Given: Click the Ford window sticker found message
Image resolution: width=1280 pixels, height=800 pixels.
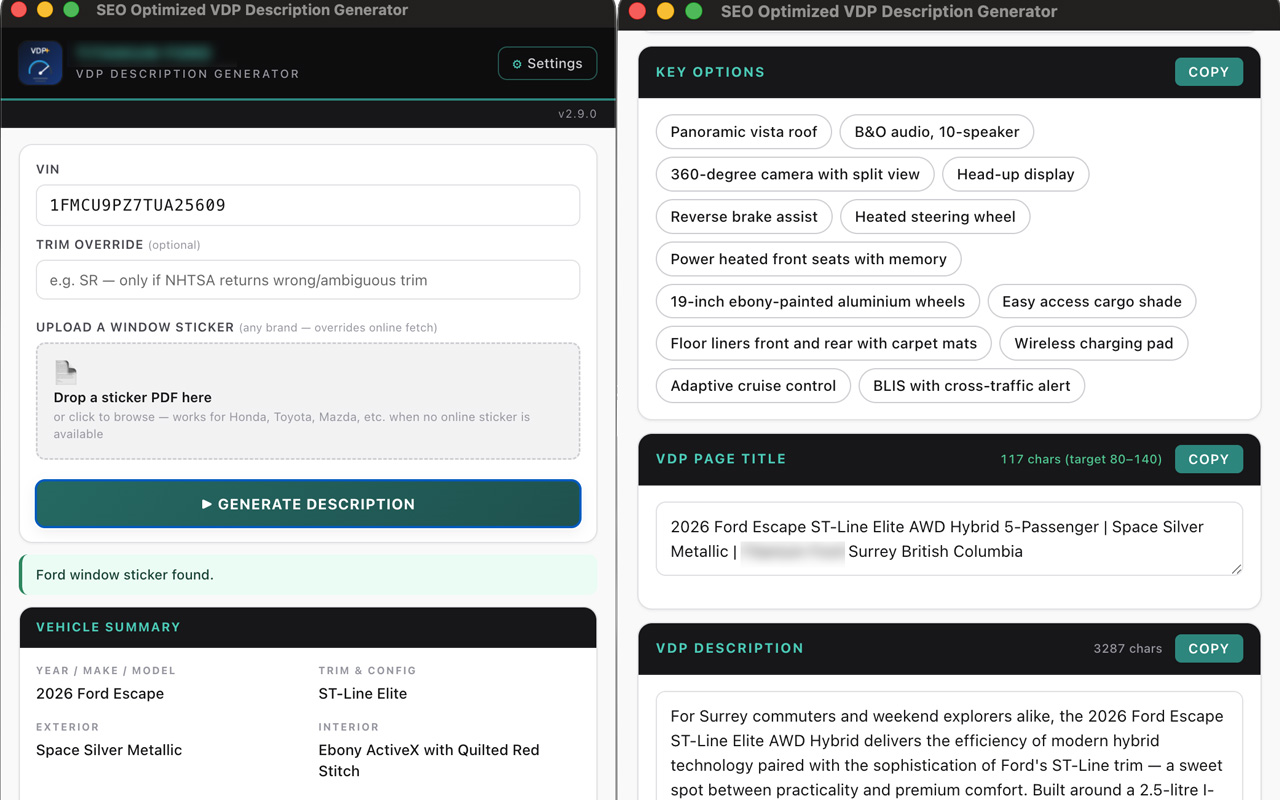Looking at the screenshot, I should coord(308,575).
